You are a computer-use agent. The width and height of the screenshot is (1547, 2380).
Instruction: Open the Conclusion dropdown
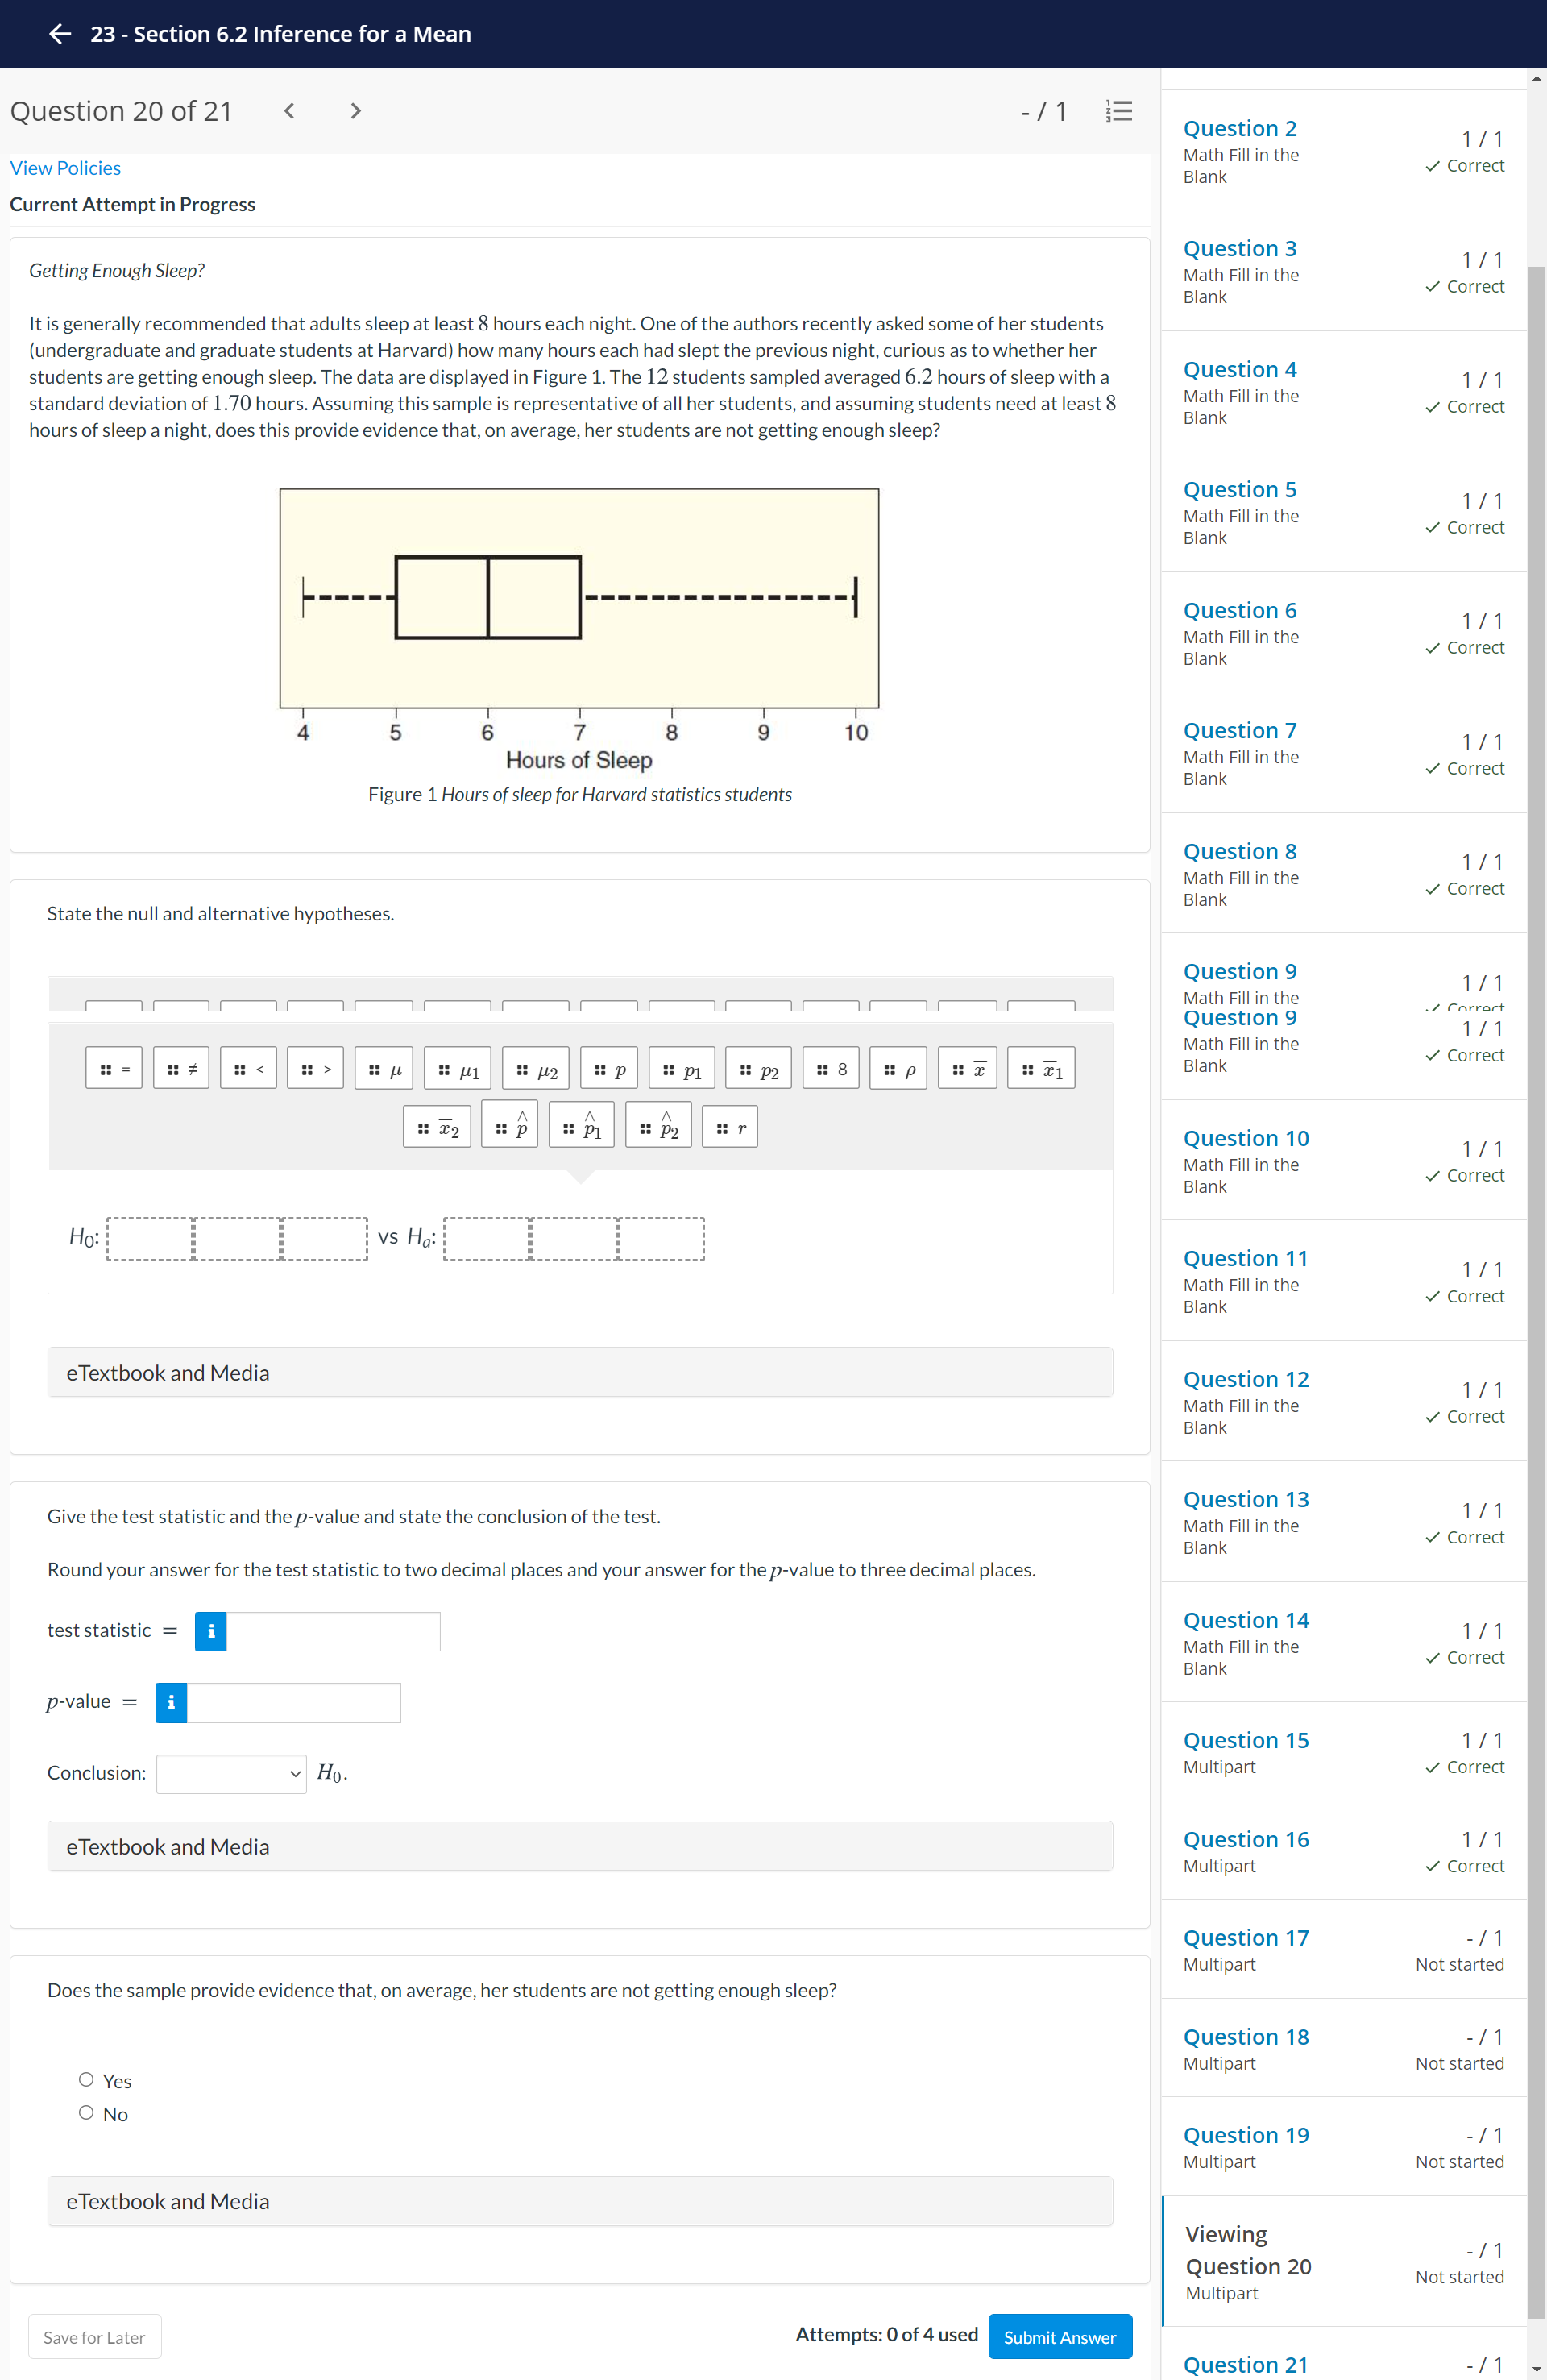[231, 1773]
